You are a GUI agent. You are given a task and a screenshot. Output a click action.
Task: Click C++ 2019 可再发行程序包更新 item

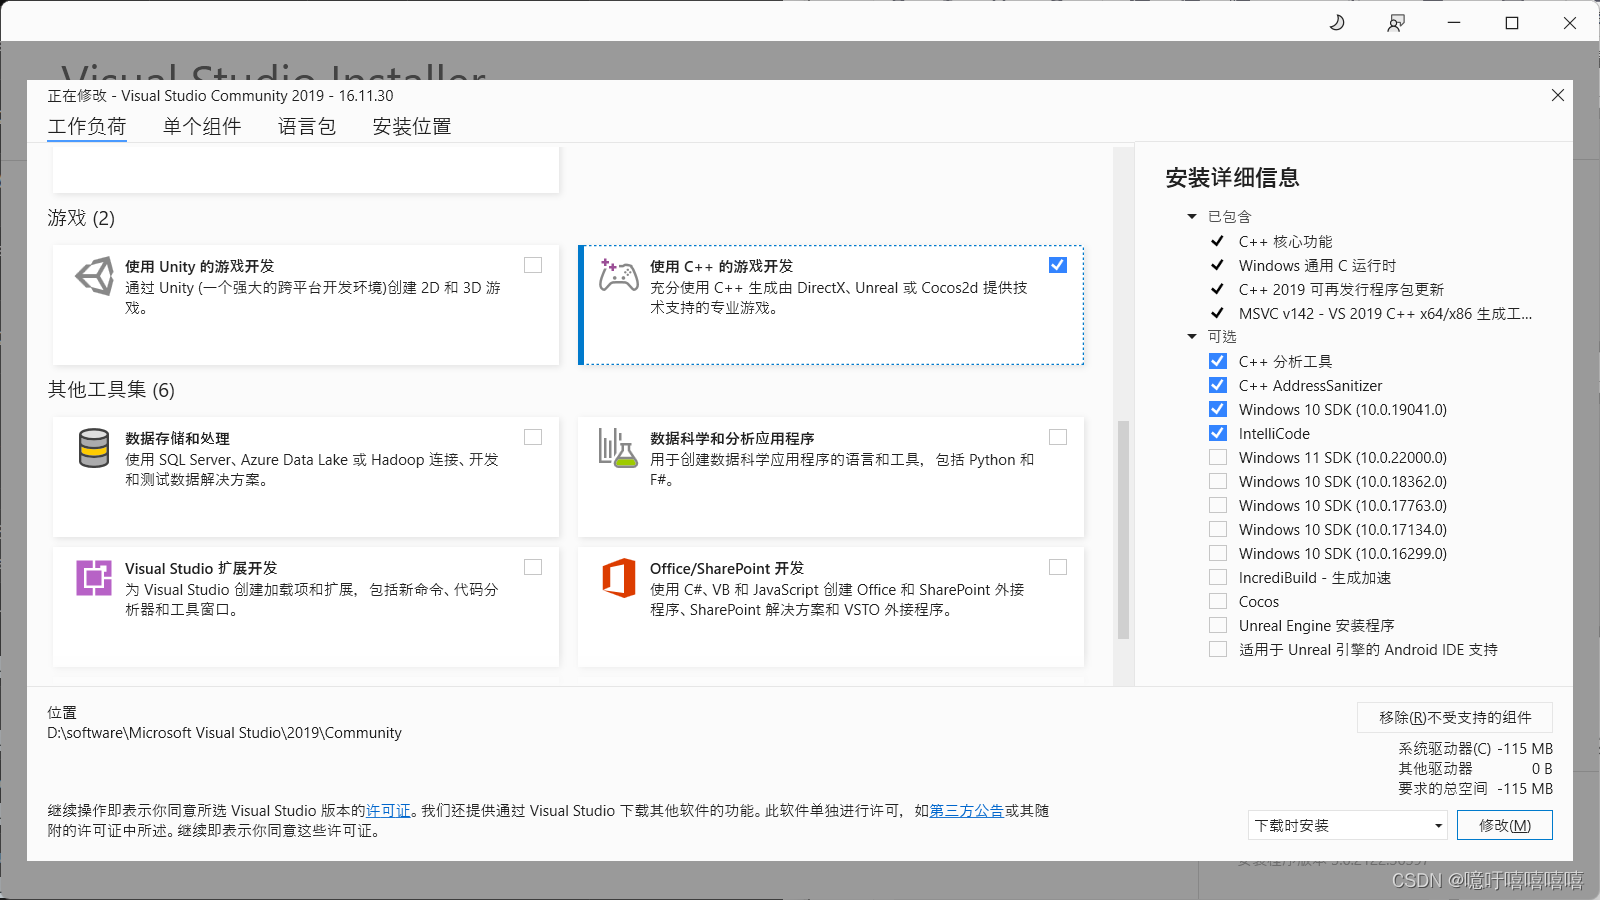pyautogui.click(x=1341, y=290)
